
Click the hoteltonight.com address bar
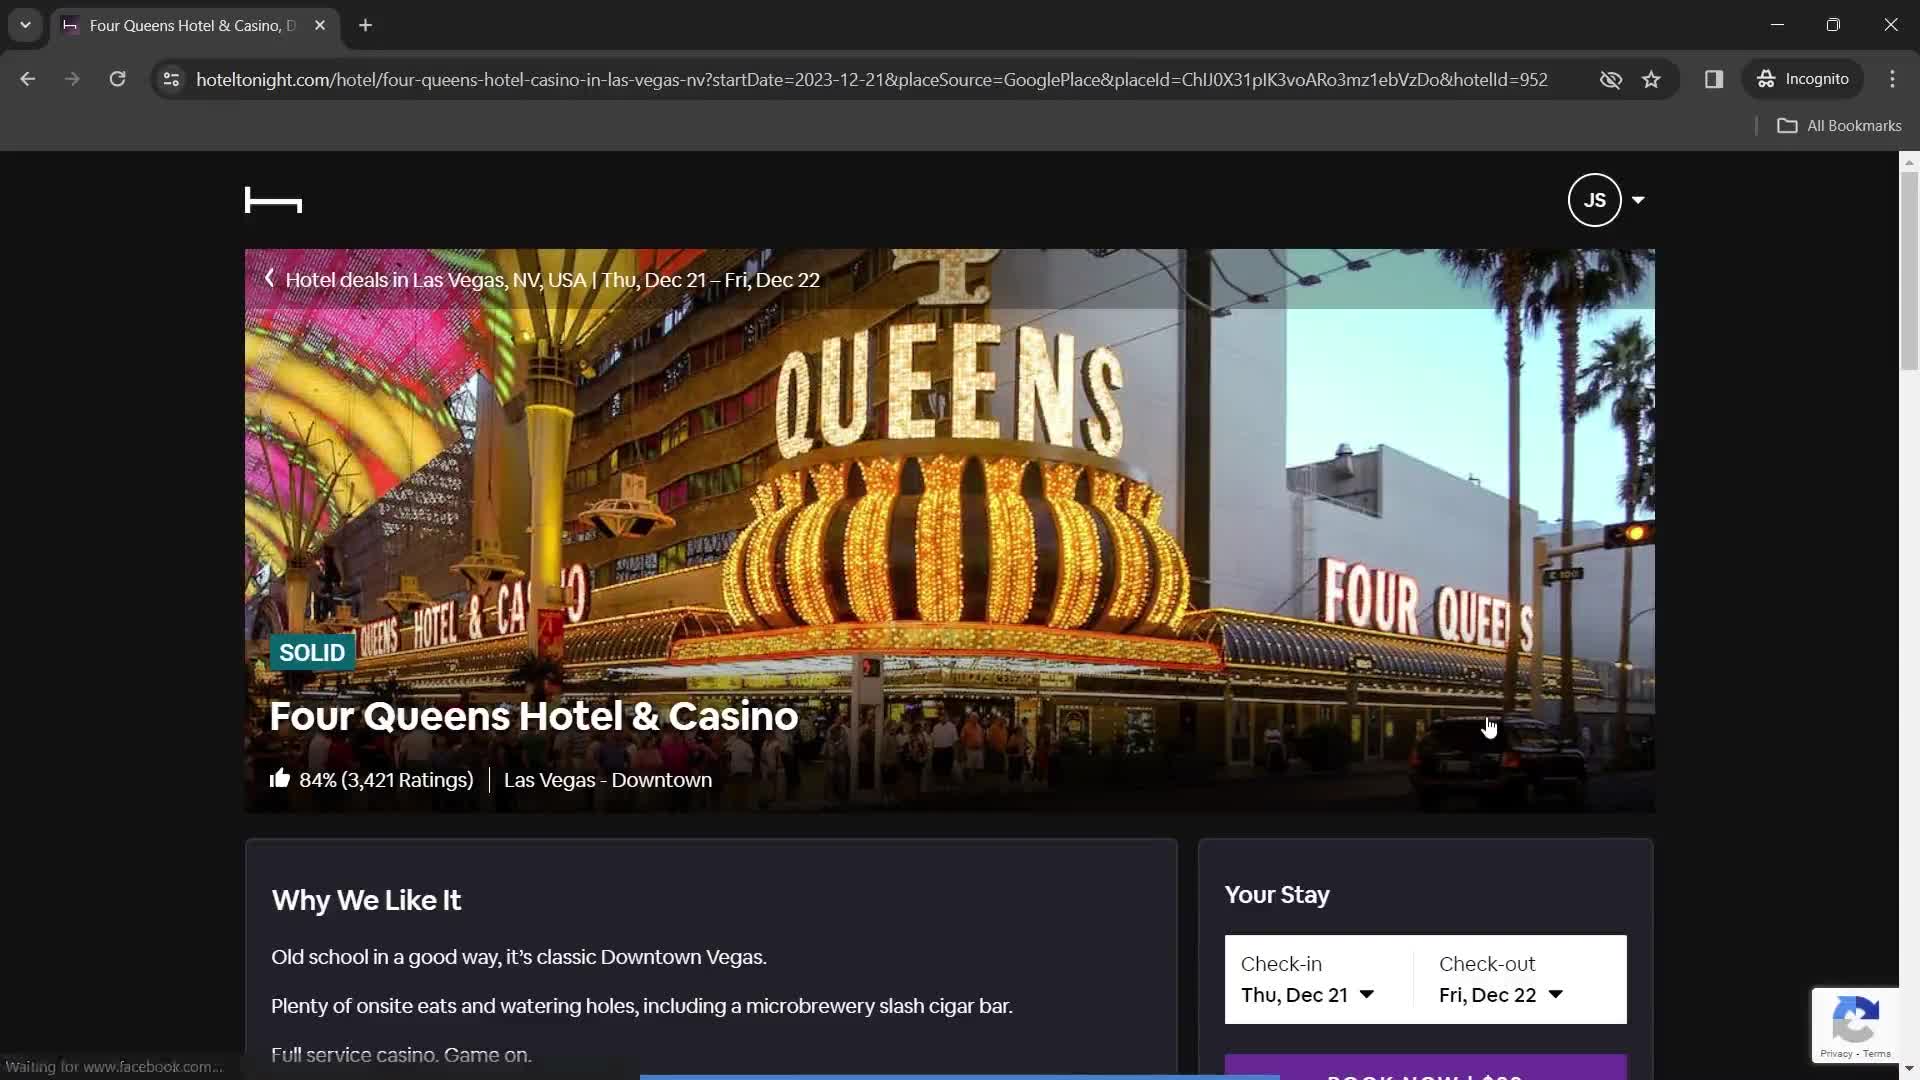(871, 79)
